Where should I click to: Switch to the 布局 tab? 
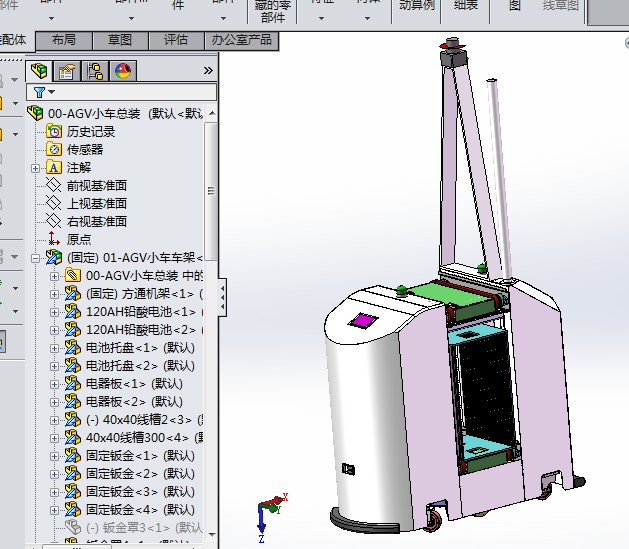(x=63, y=40)
